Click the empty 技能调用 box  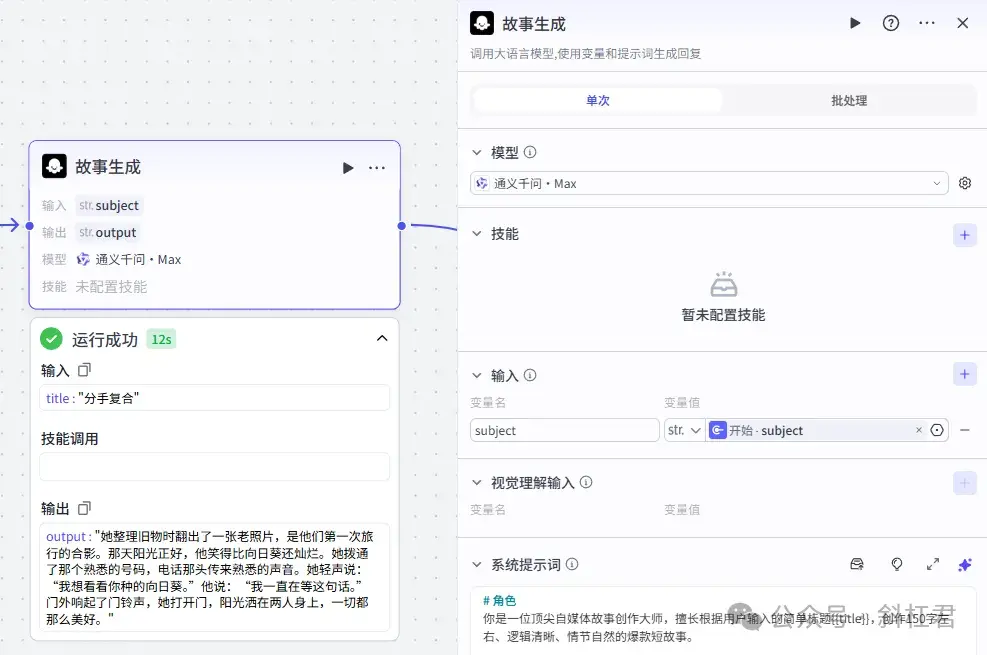(x=214, y=467)
